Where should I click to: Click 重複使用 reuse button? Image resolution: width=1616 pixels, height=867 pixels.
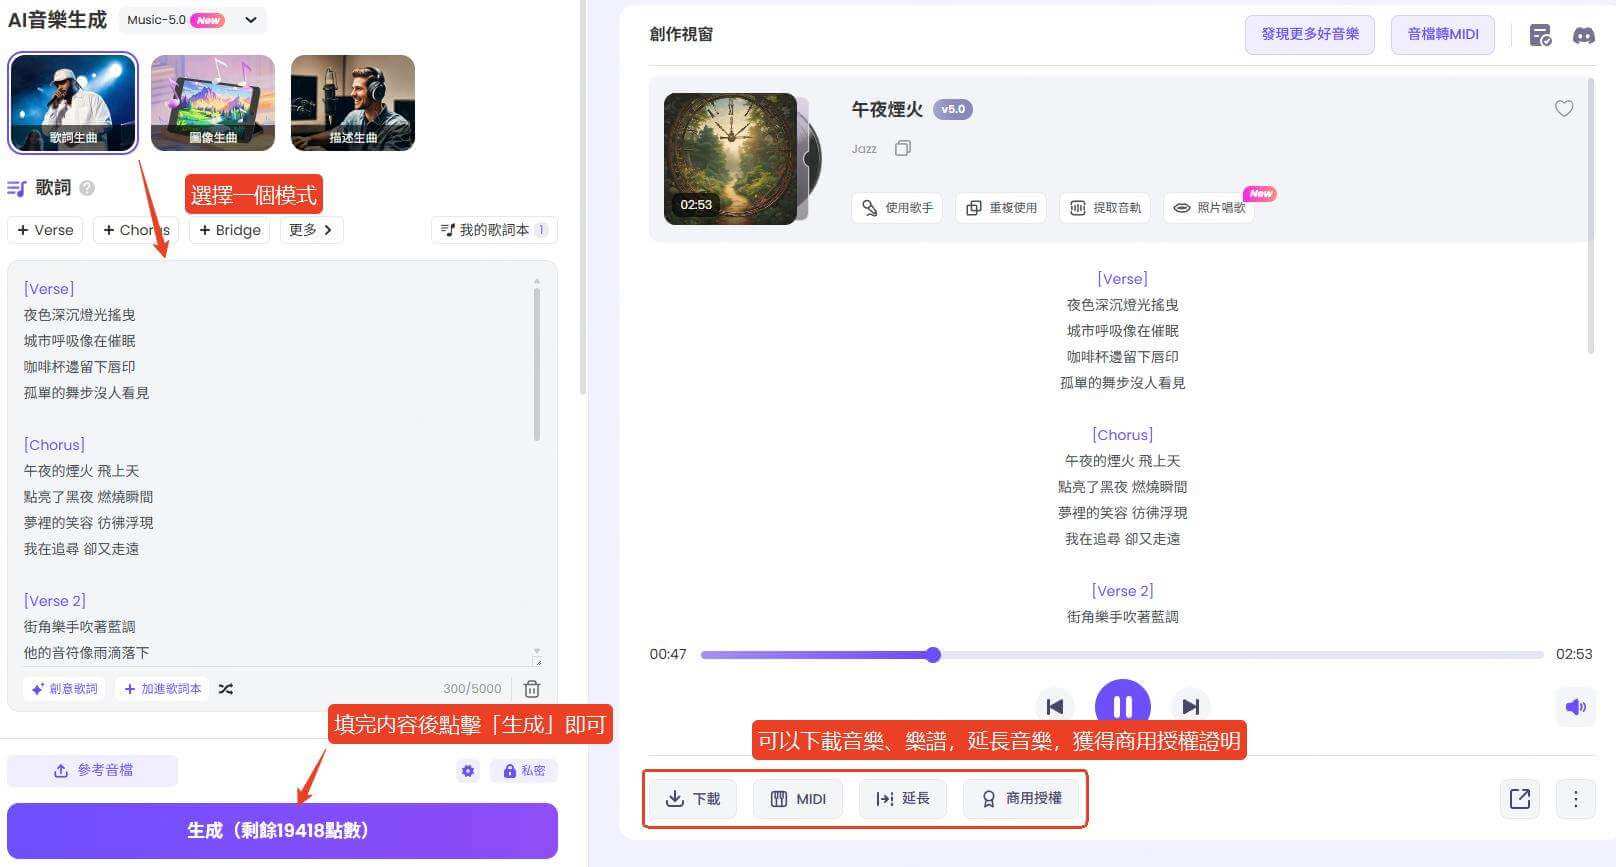click(1001, 208)
